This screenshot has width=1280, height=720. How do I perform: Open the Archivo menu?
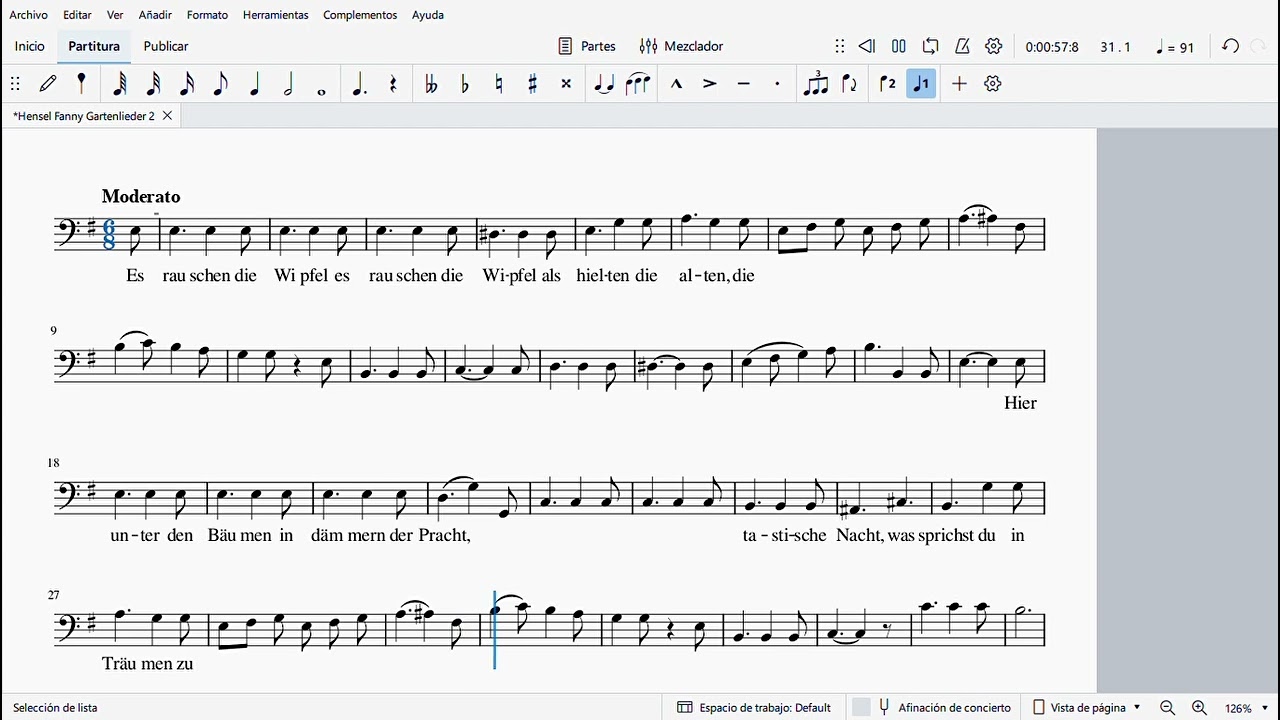tap(28, 15)
